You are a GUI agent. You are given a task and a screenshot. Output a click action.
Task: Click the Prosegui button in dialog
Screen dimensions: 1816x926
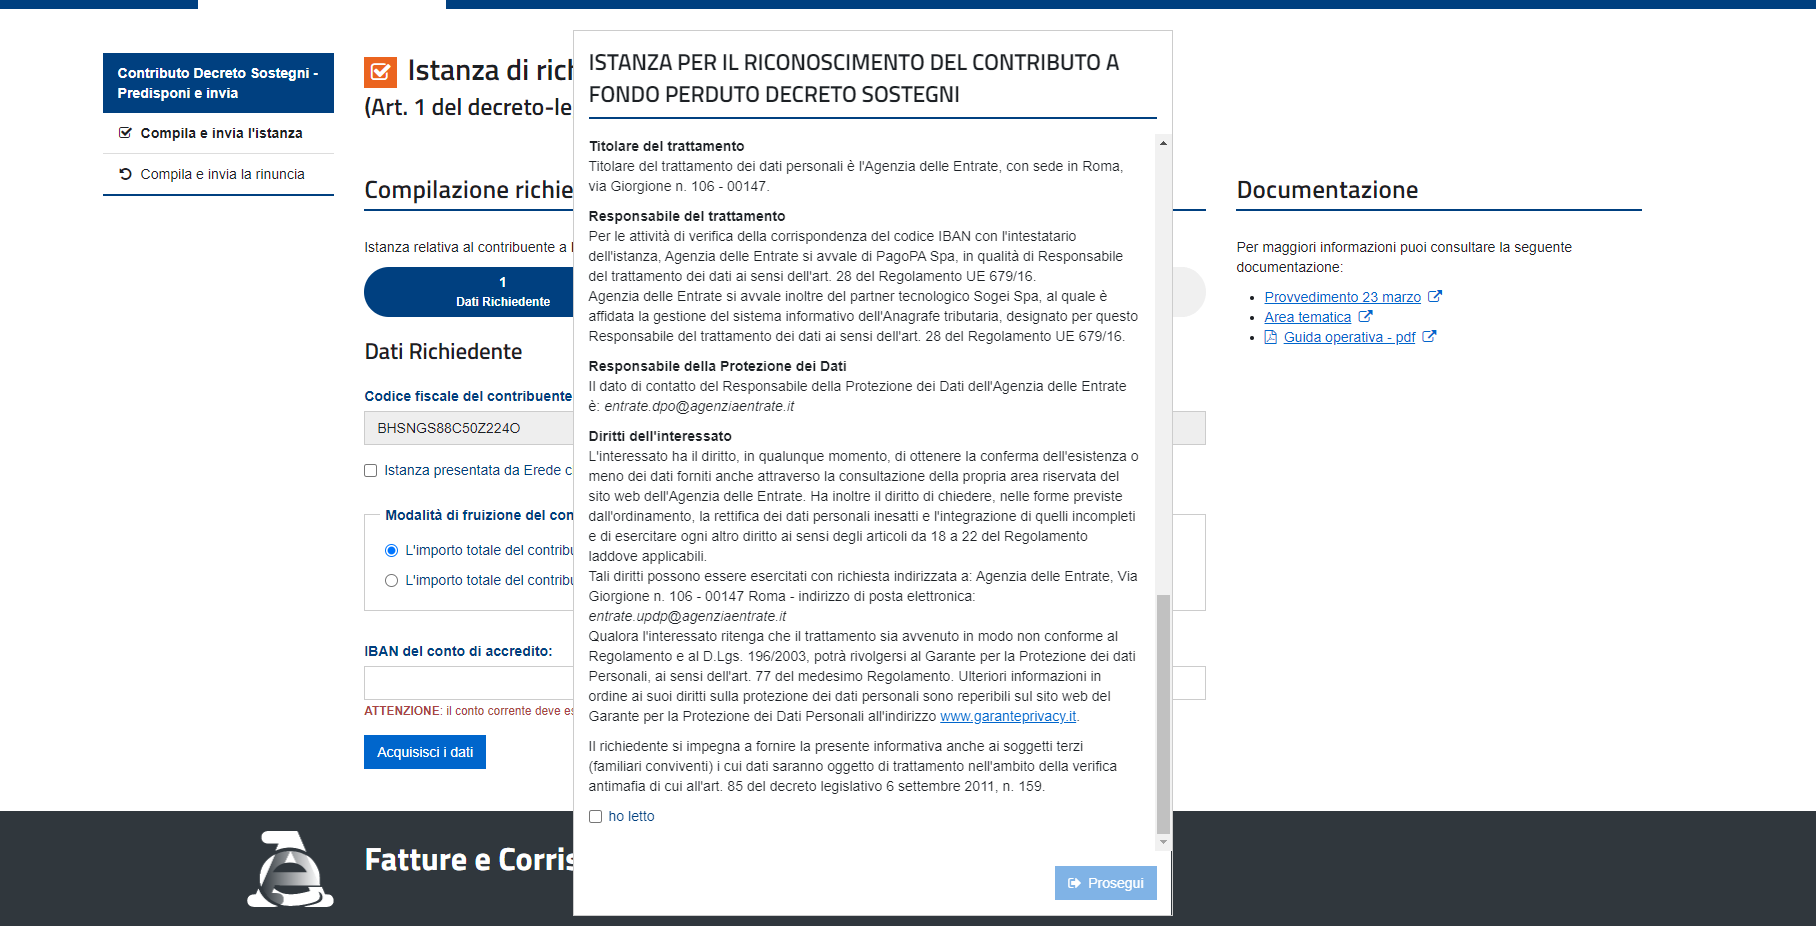coord(1105,883)
